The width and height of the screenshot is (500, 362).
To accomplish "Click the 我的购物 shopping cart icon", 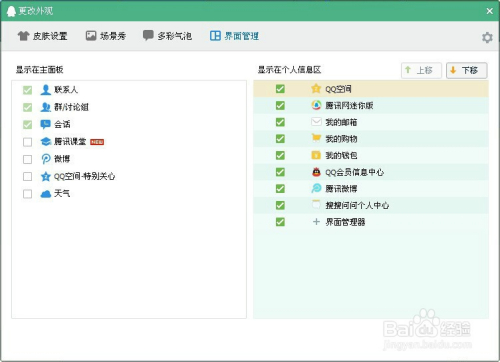I will pyautogui.click(x=316, y=138).
